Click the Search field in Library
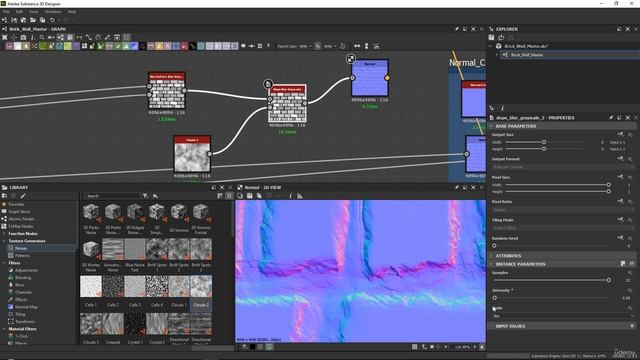Screen dimensions: 640x360 (x=112, y=196)
